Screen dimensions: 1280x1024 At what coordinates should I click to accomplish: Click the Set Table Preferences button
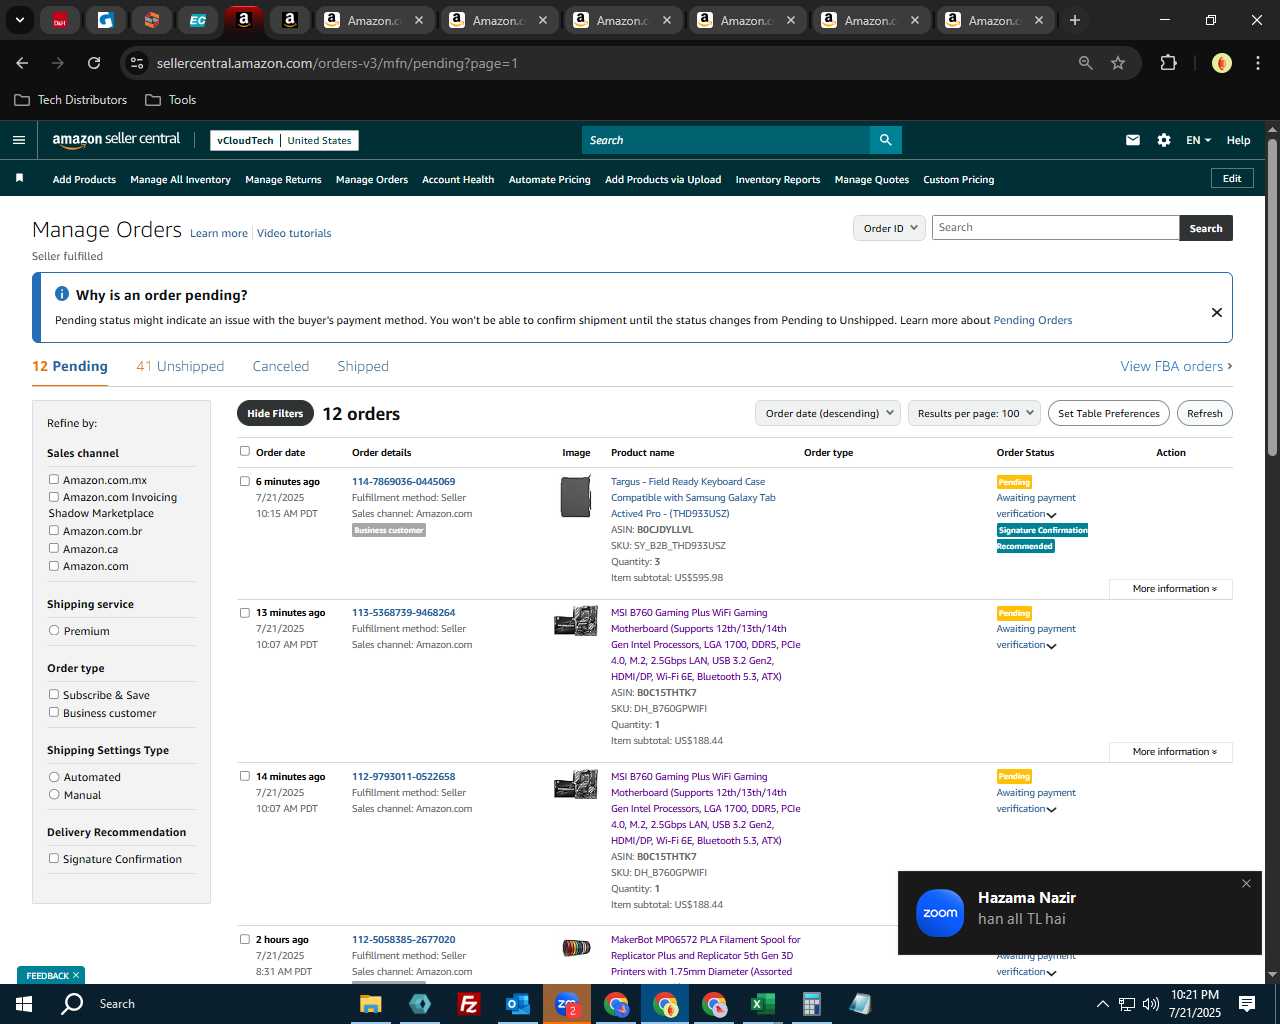[x=1109, y=413]
